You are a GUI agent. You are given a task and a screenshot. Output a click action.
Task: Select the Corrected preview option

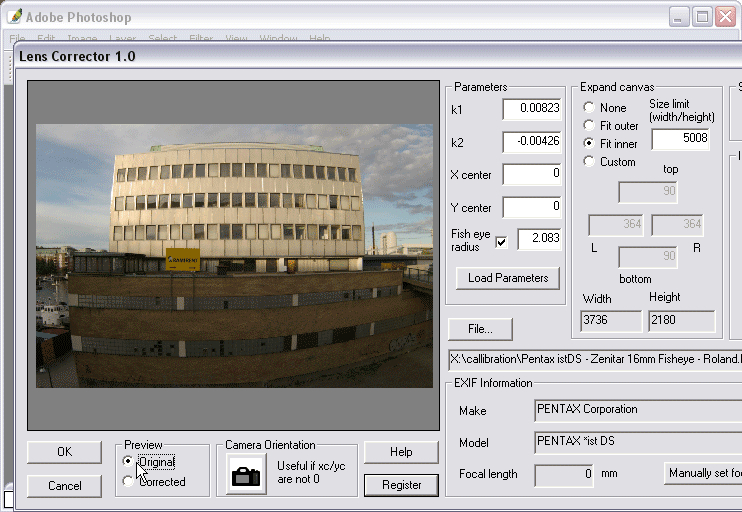(127, 481)
